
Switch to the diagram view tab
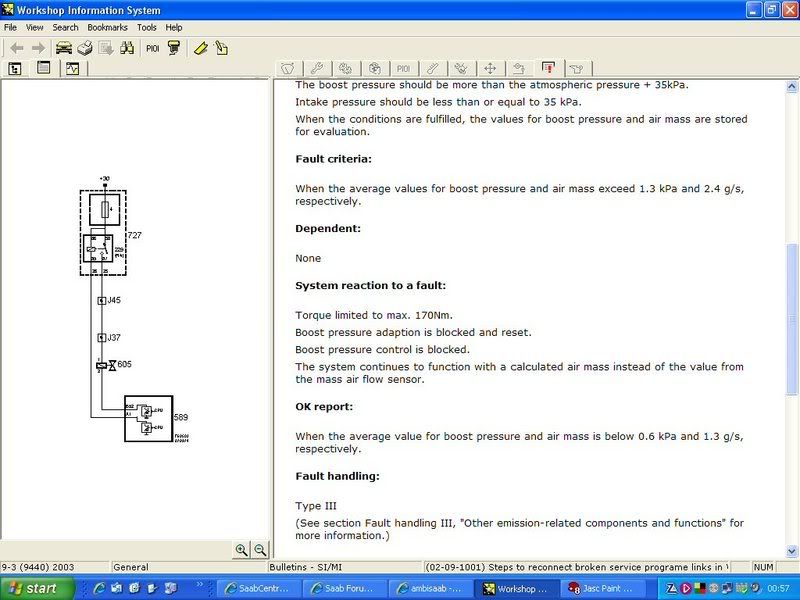(72, 69)
